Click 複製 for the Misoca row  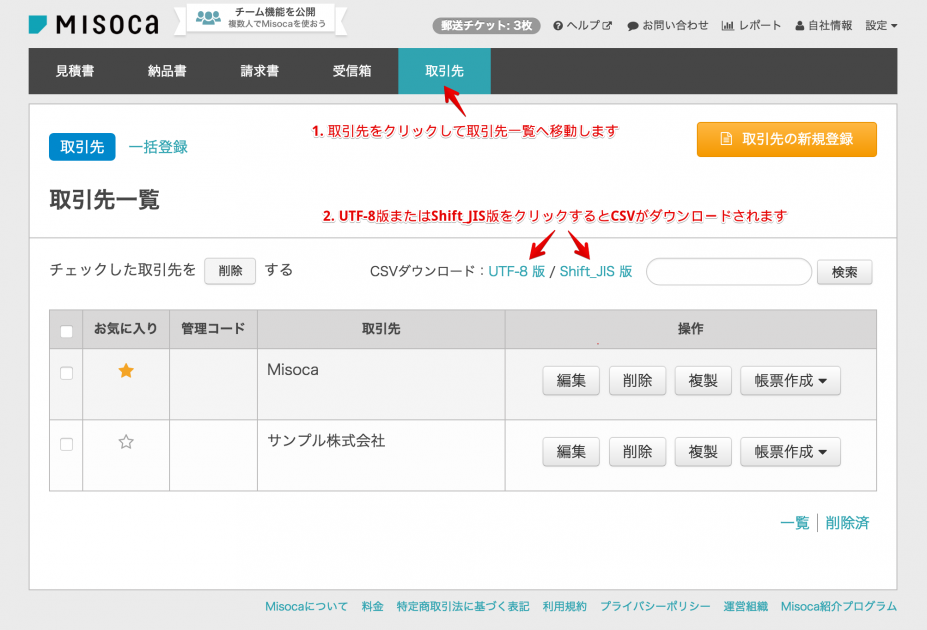703,381
